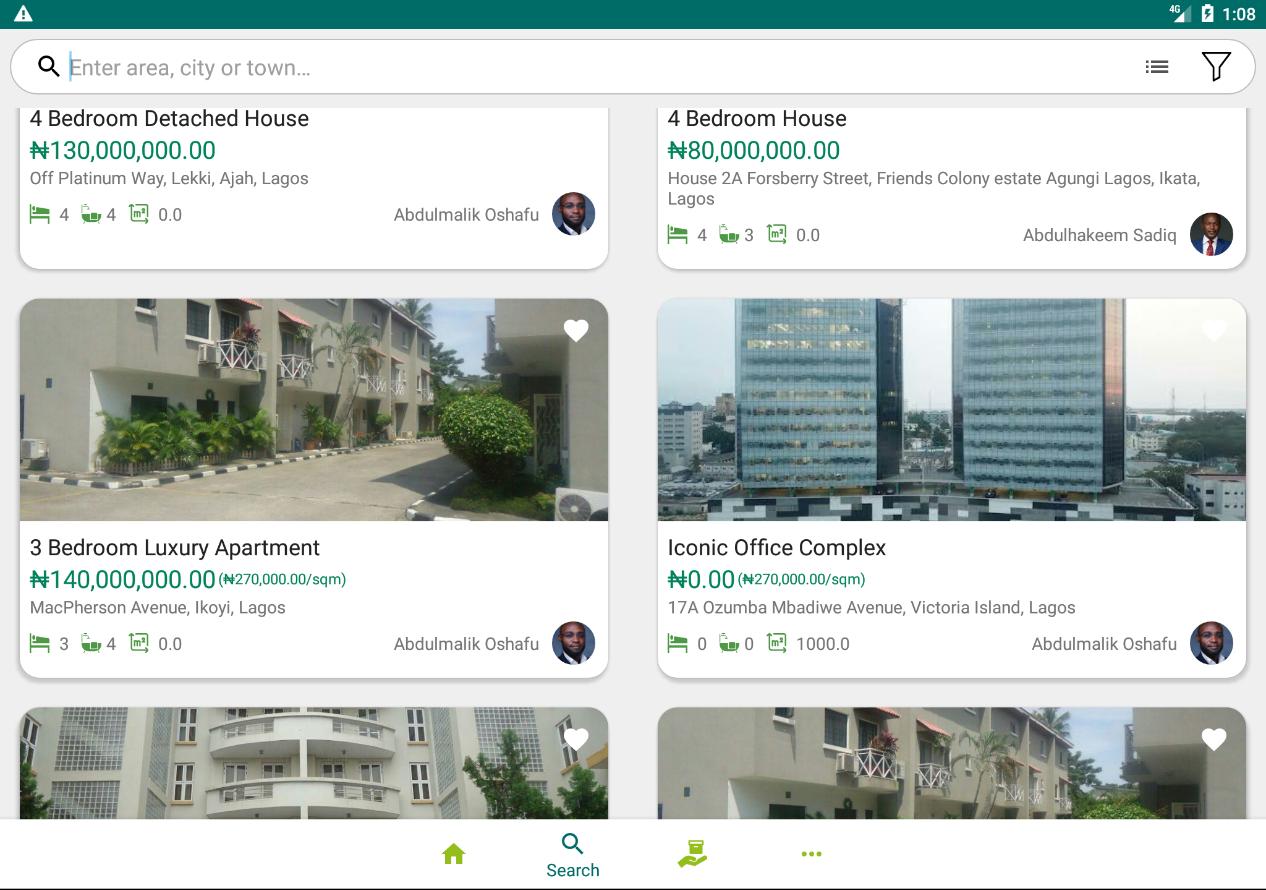Image resolution: width=1266 pixels, height=890 pixels.
Task: Focus the area, city or town search field
Action: (x=600, y=67)
